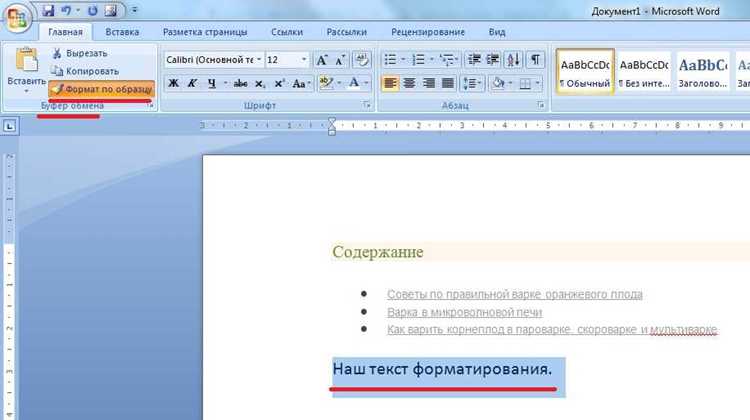Center align text
The image size is (750, 420).
pyautogui.click(x=409, y=83)
